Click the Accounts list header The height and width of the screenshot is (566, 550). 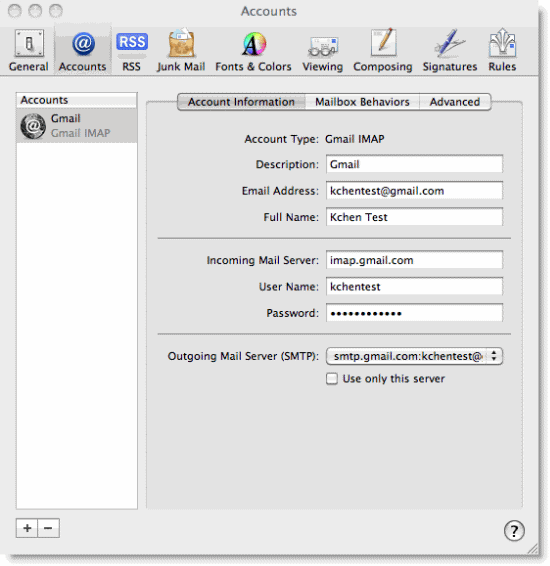(x=77, y=100)
